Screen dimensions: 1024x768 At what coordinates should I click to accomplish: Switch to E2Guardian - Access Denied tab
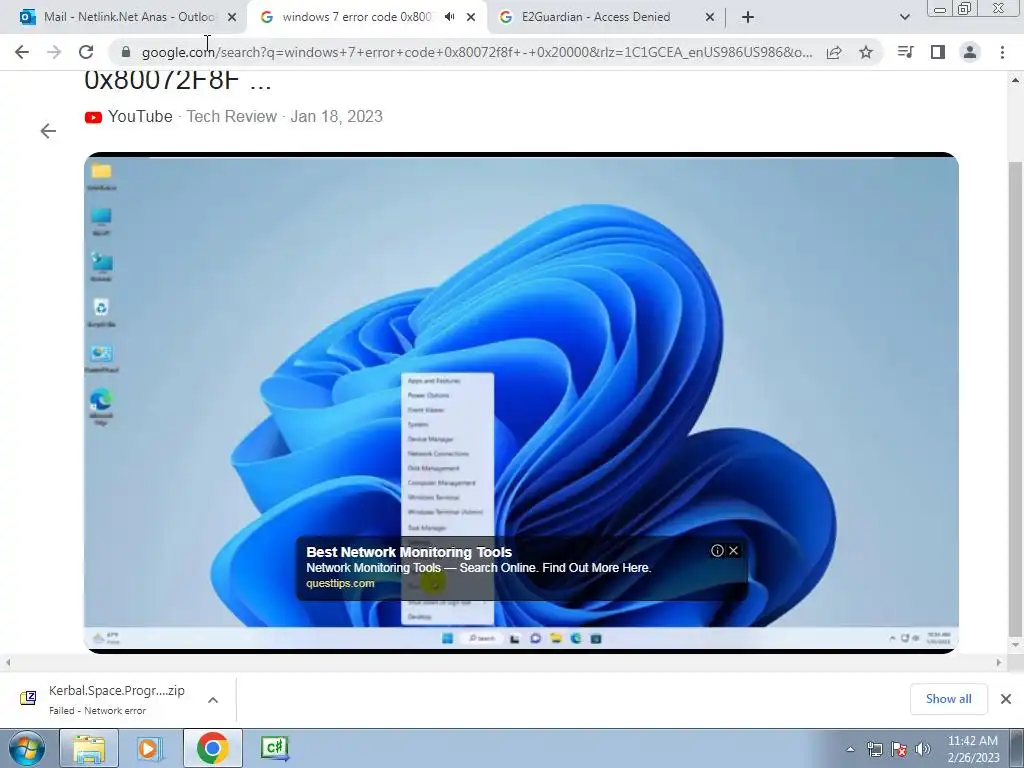pos(596,17)
